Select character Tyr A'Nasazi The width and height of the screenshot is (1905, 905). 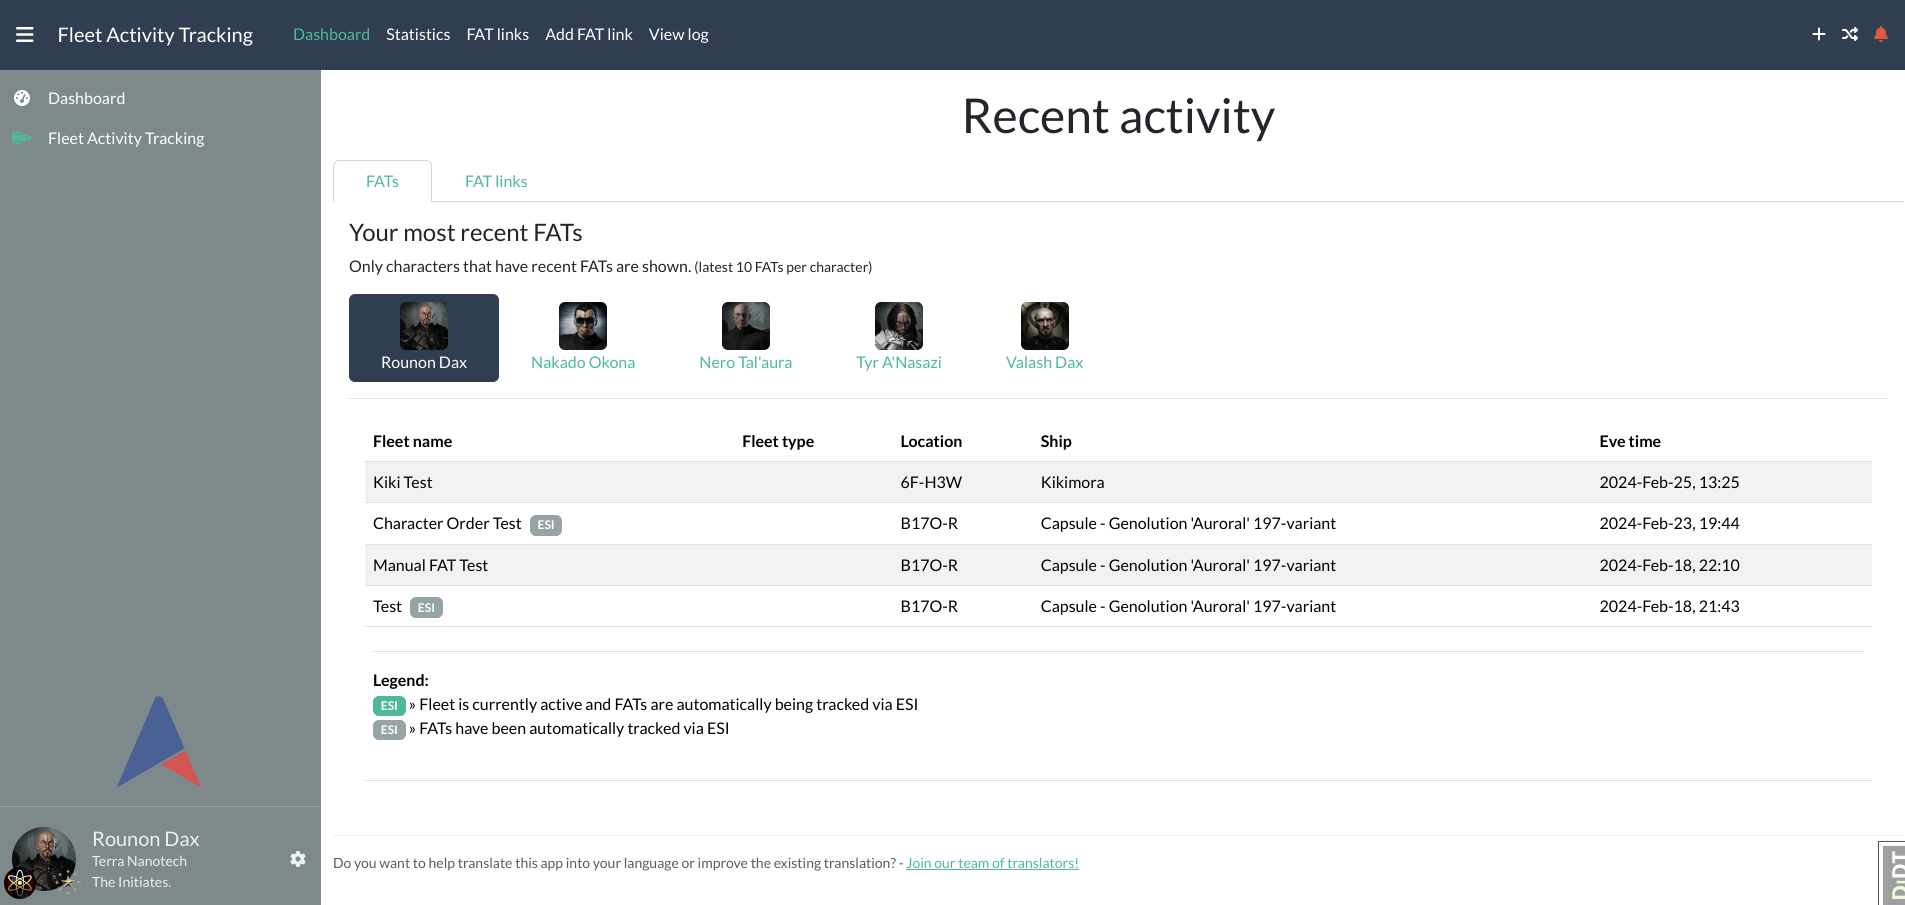pos(898,337)
